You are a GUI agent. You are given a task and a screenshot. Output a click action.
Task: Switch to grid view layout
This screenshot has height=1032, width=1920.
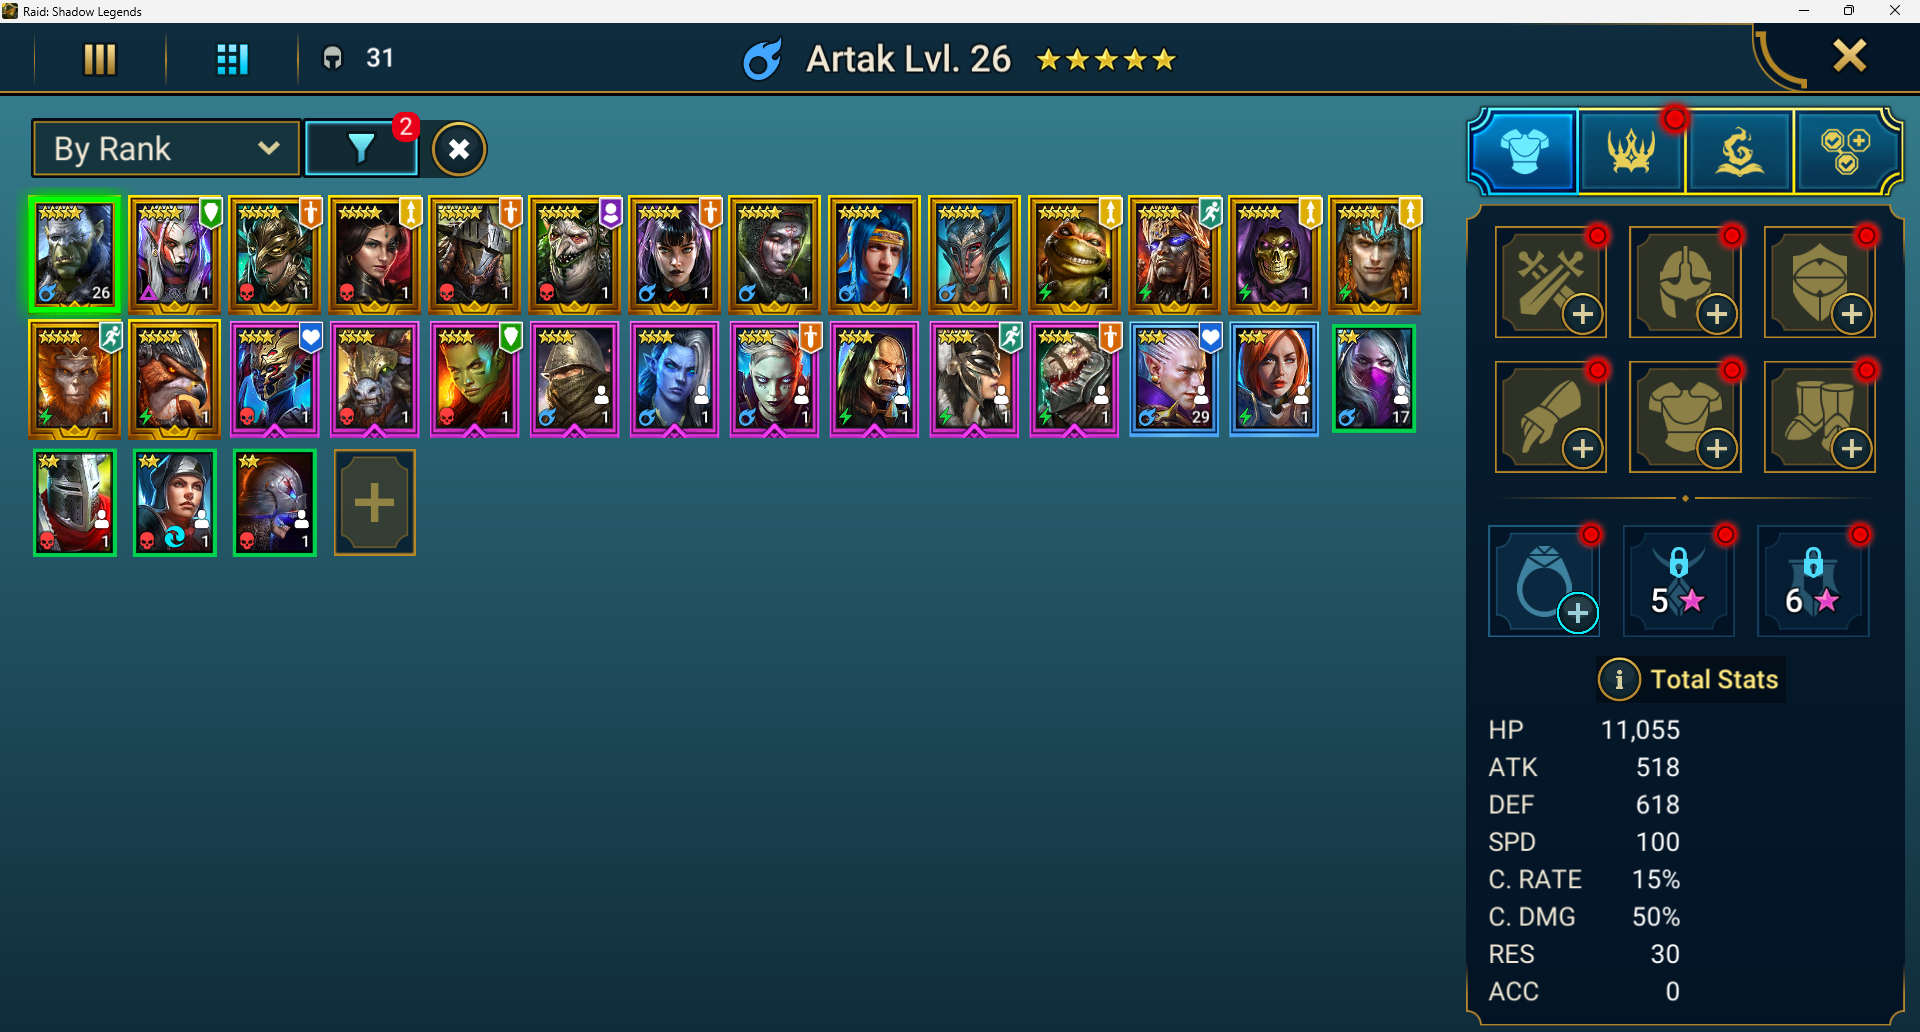(232, 59)
